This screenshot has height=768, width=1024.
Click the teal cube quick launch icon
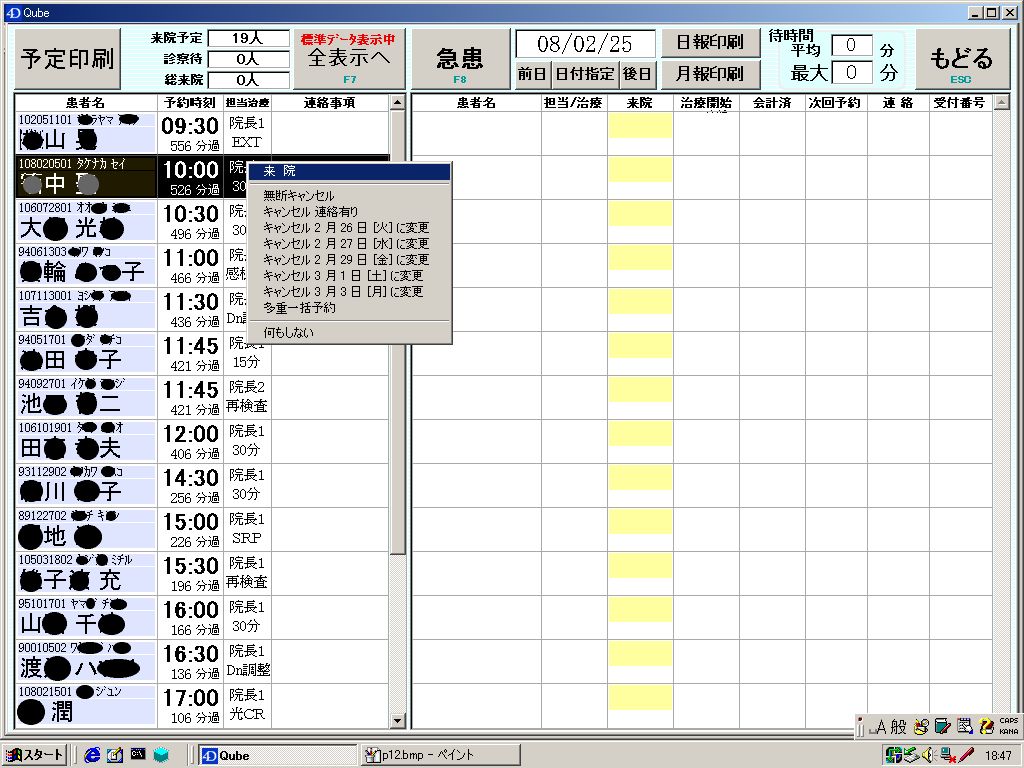tap(160, 755)
